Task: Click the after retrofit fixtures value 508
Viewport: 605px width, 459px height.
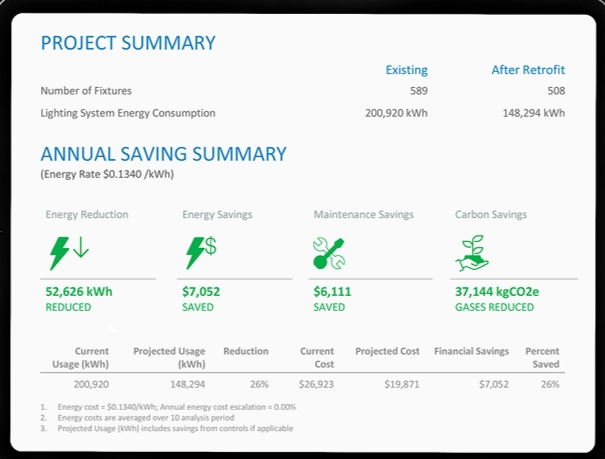Action: (556, 91)
